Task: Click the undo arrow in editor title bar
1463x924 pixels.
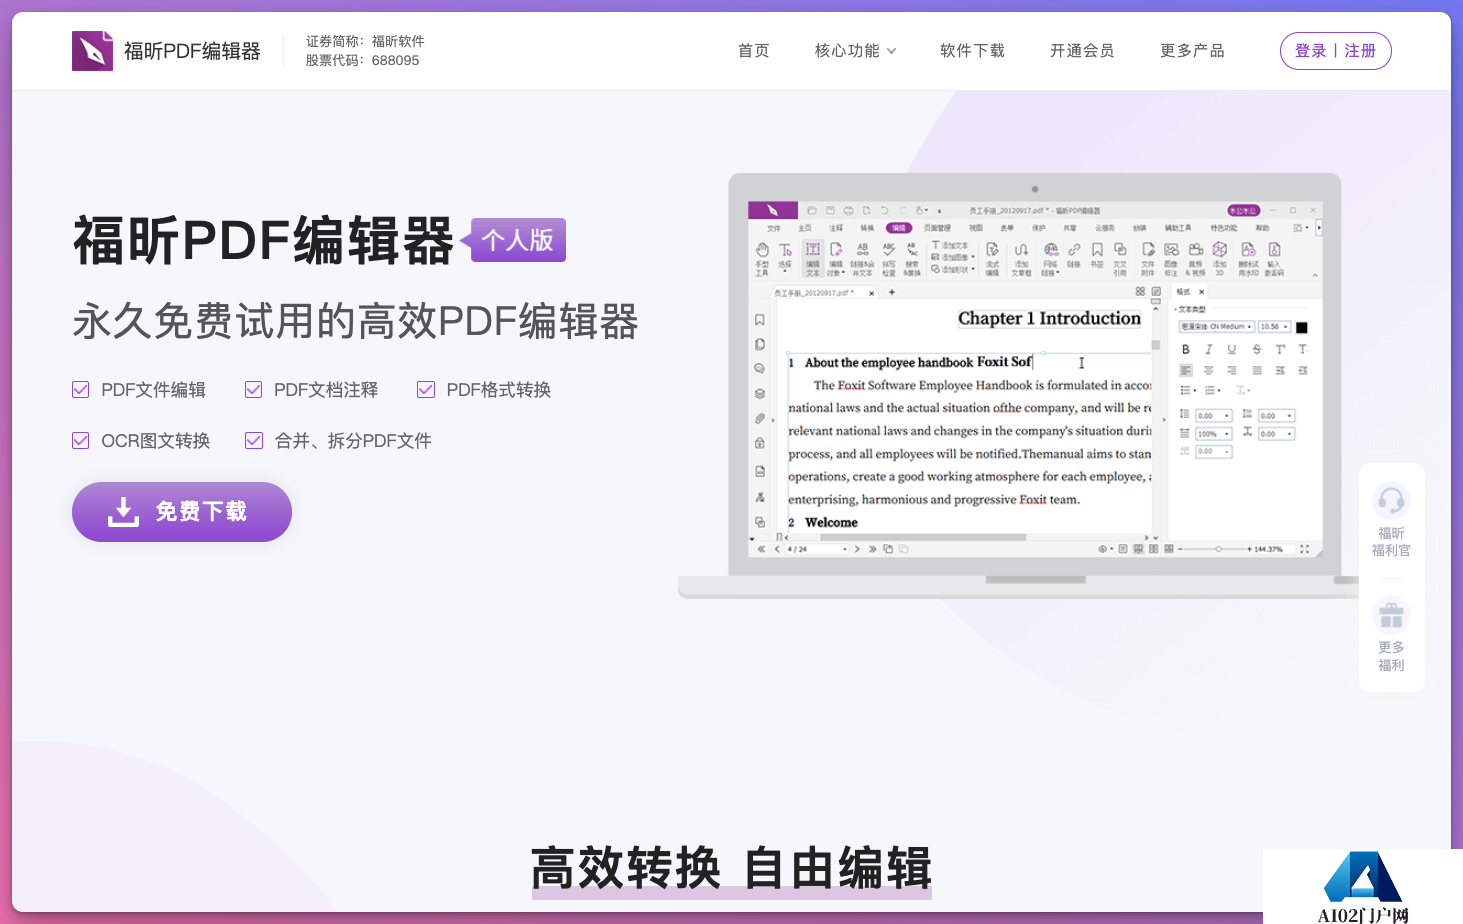Action: coord(884,210)
